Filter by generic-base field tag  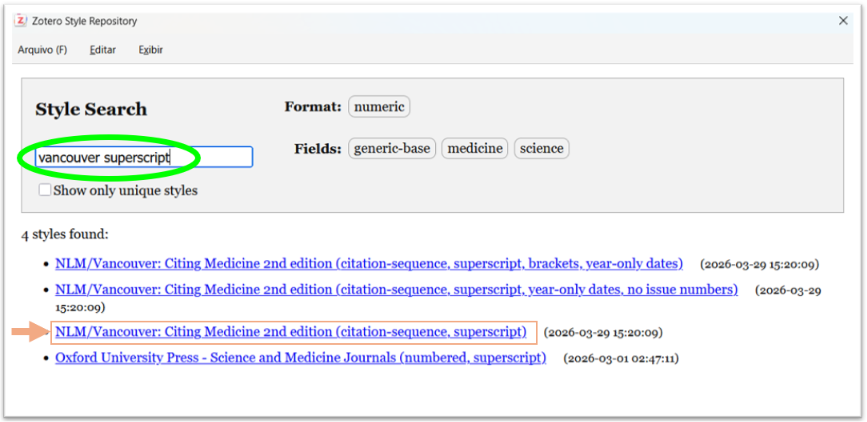[x=392, y=148]
